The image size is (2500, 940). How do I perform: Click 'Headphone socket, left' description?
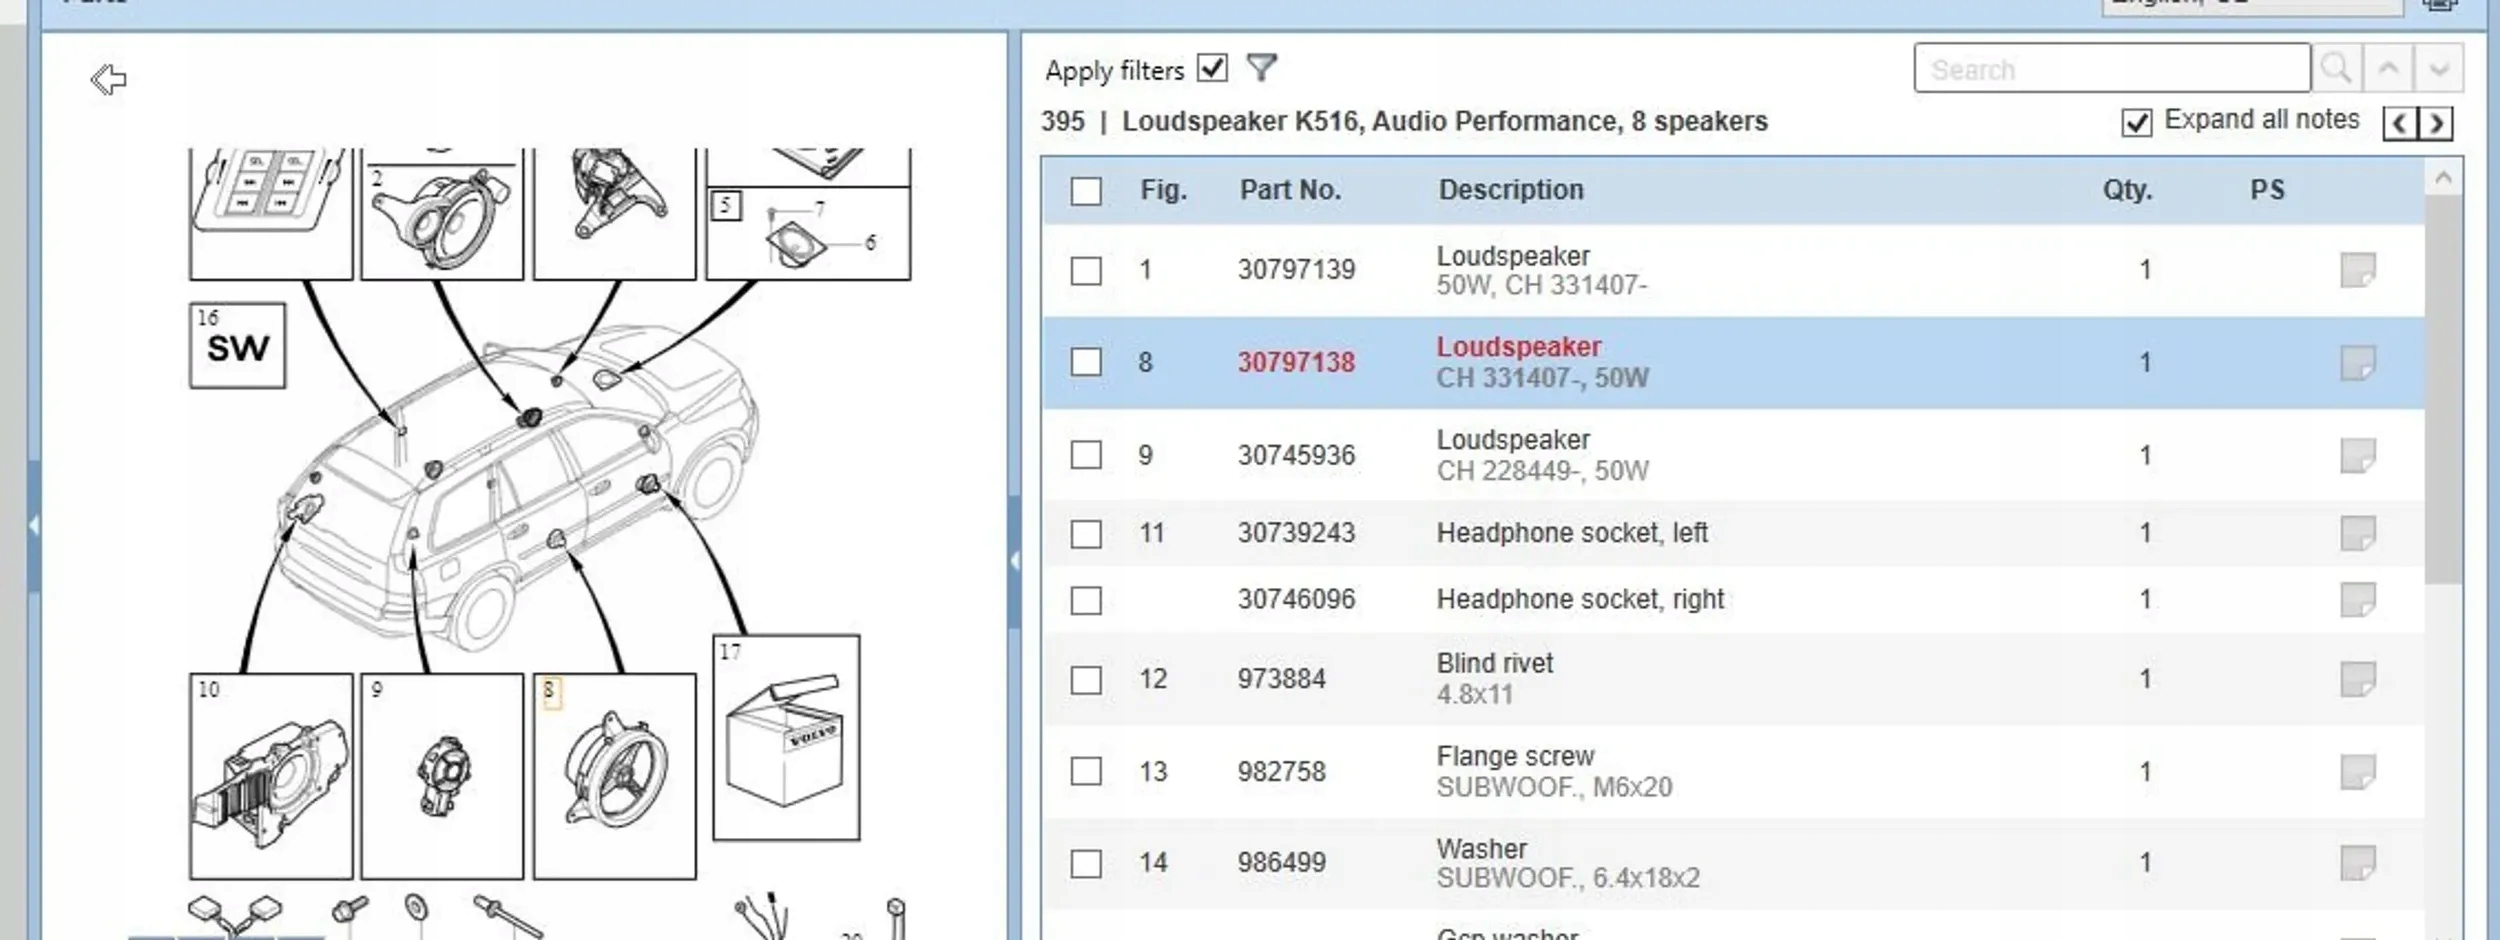(x=1572, y=533)
